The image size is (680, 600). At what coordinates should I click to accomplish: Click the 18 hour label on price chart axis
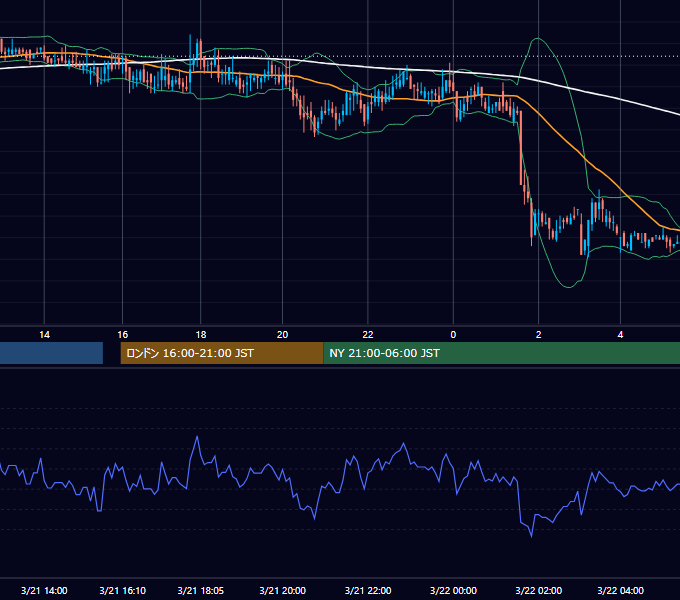[x=201, y=335]
